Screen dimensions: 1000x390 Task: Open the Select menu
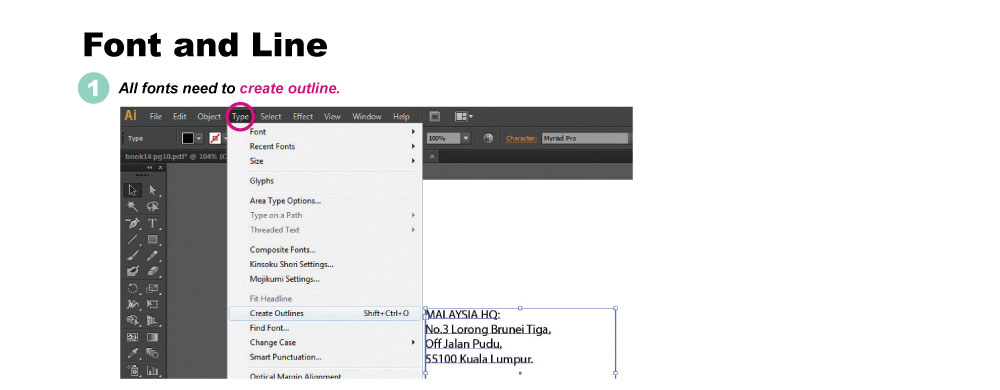pyautogui.click(x=270, y=117)
